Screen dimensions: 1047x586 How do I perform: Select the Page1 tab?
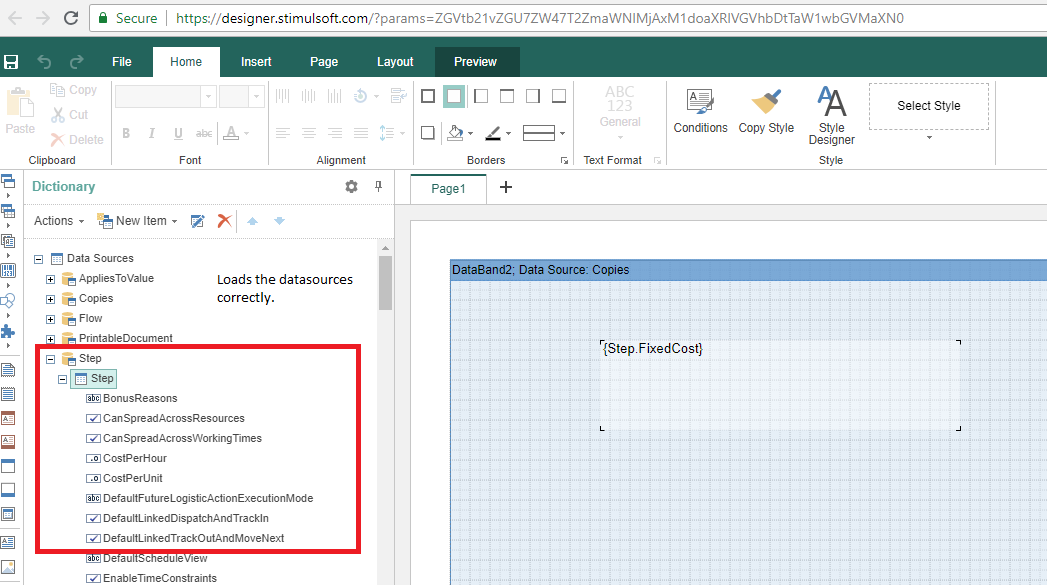(x=448, y=189)
